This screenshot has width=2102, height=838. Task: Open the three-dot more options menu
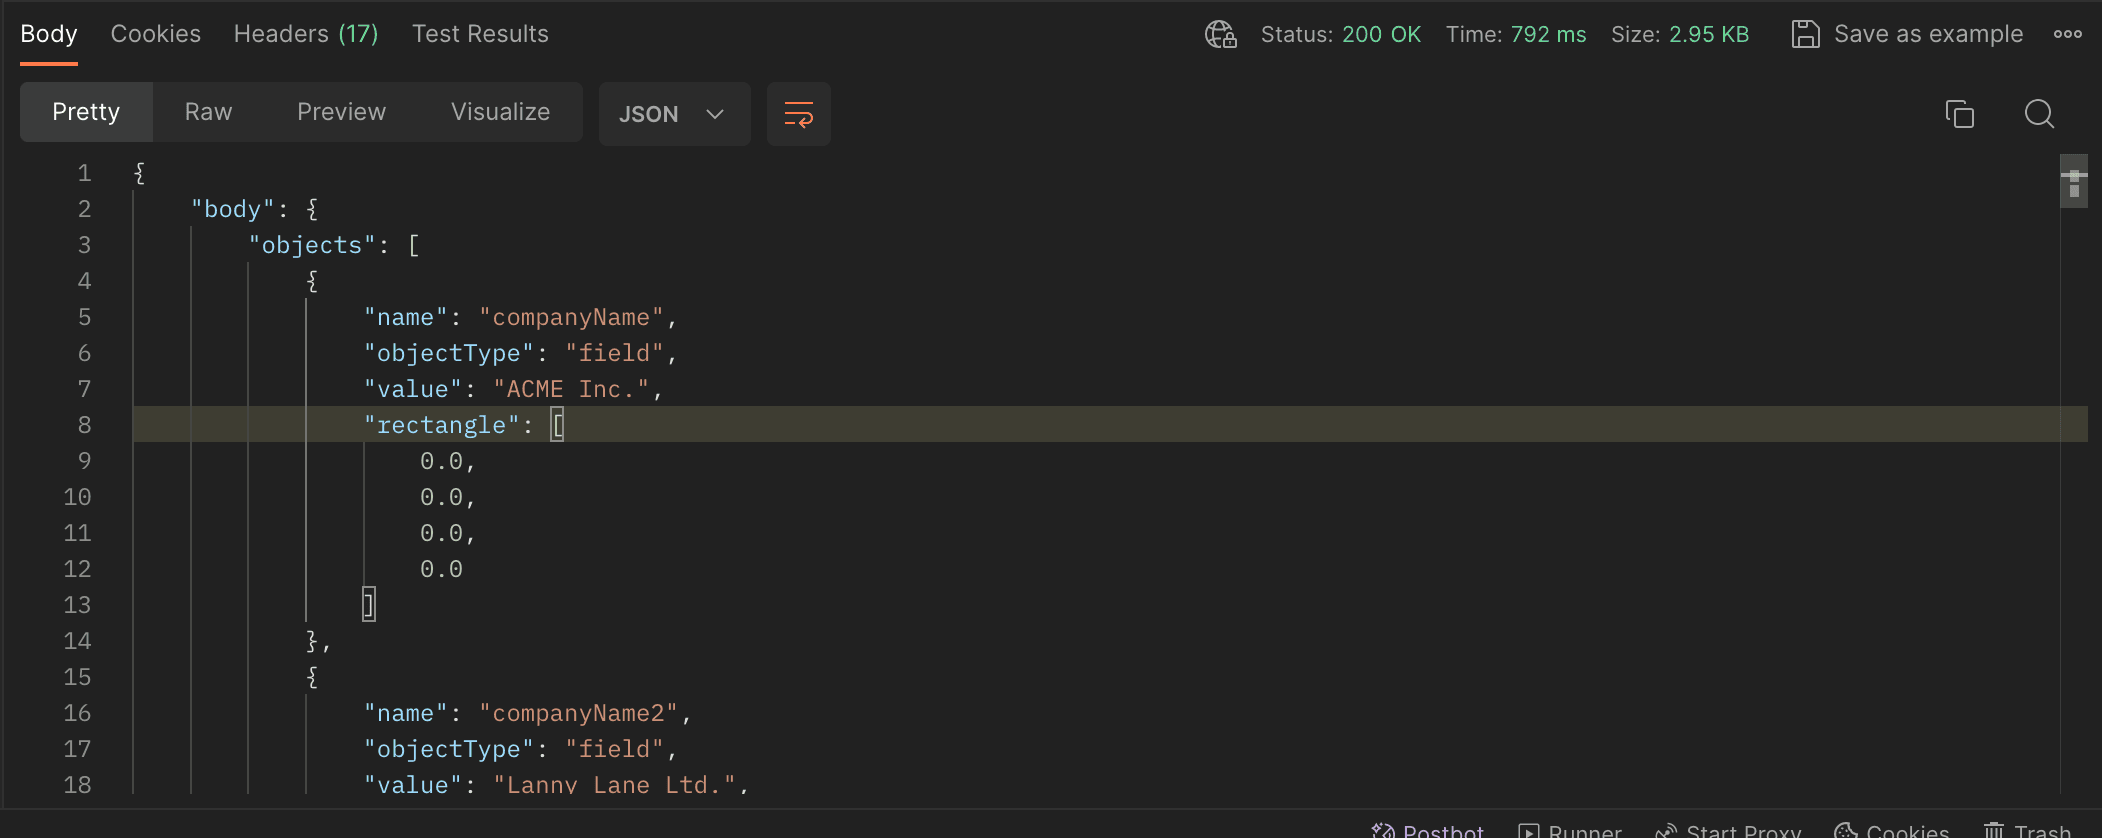click(x=2067, y=34)
